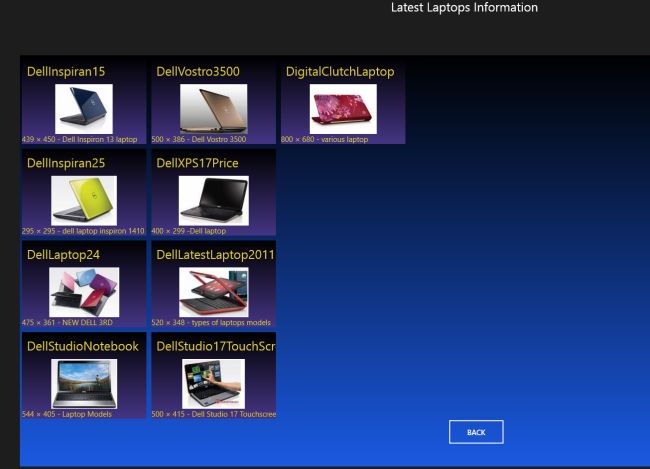
Task: Click caption '800 × 680 - various laptop'
Action: point(325,139)
